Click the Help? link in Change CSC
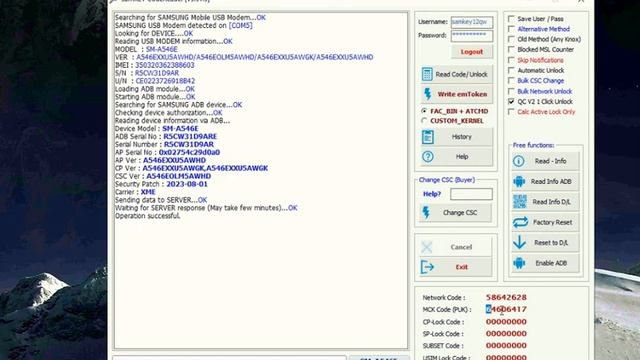Screen dimensions: 640x360 point(432,194)
